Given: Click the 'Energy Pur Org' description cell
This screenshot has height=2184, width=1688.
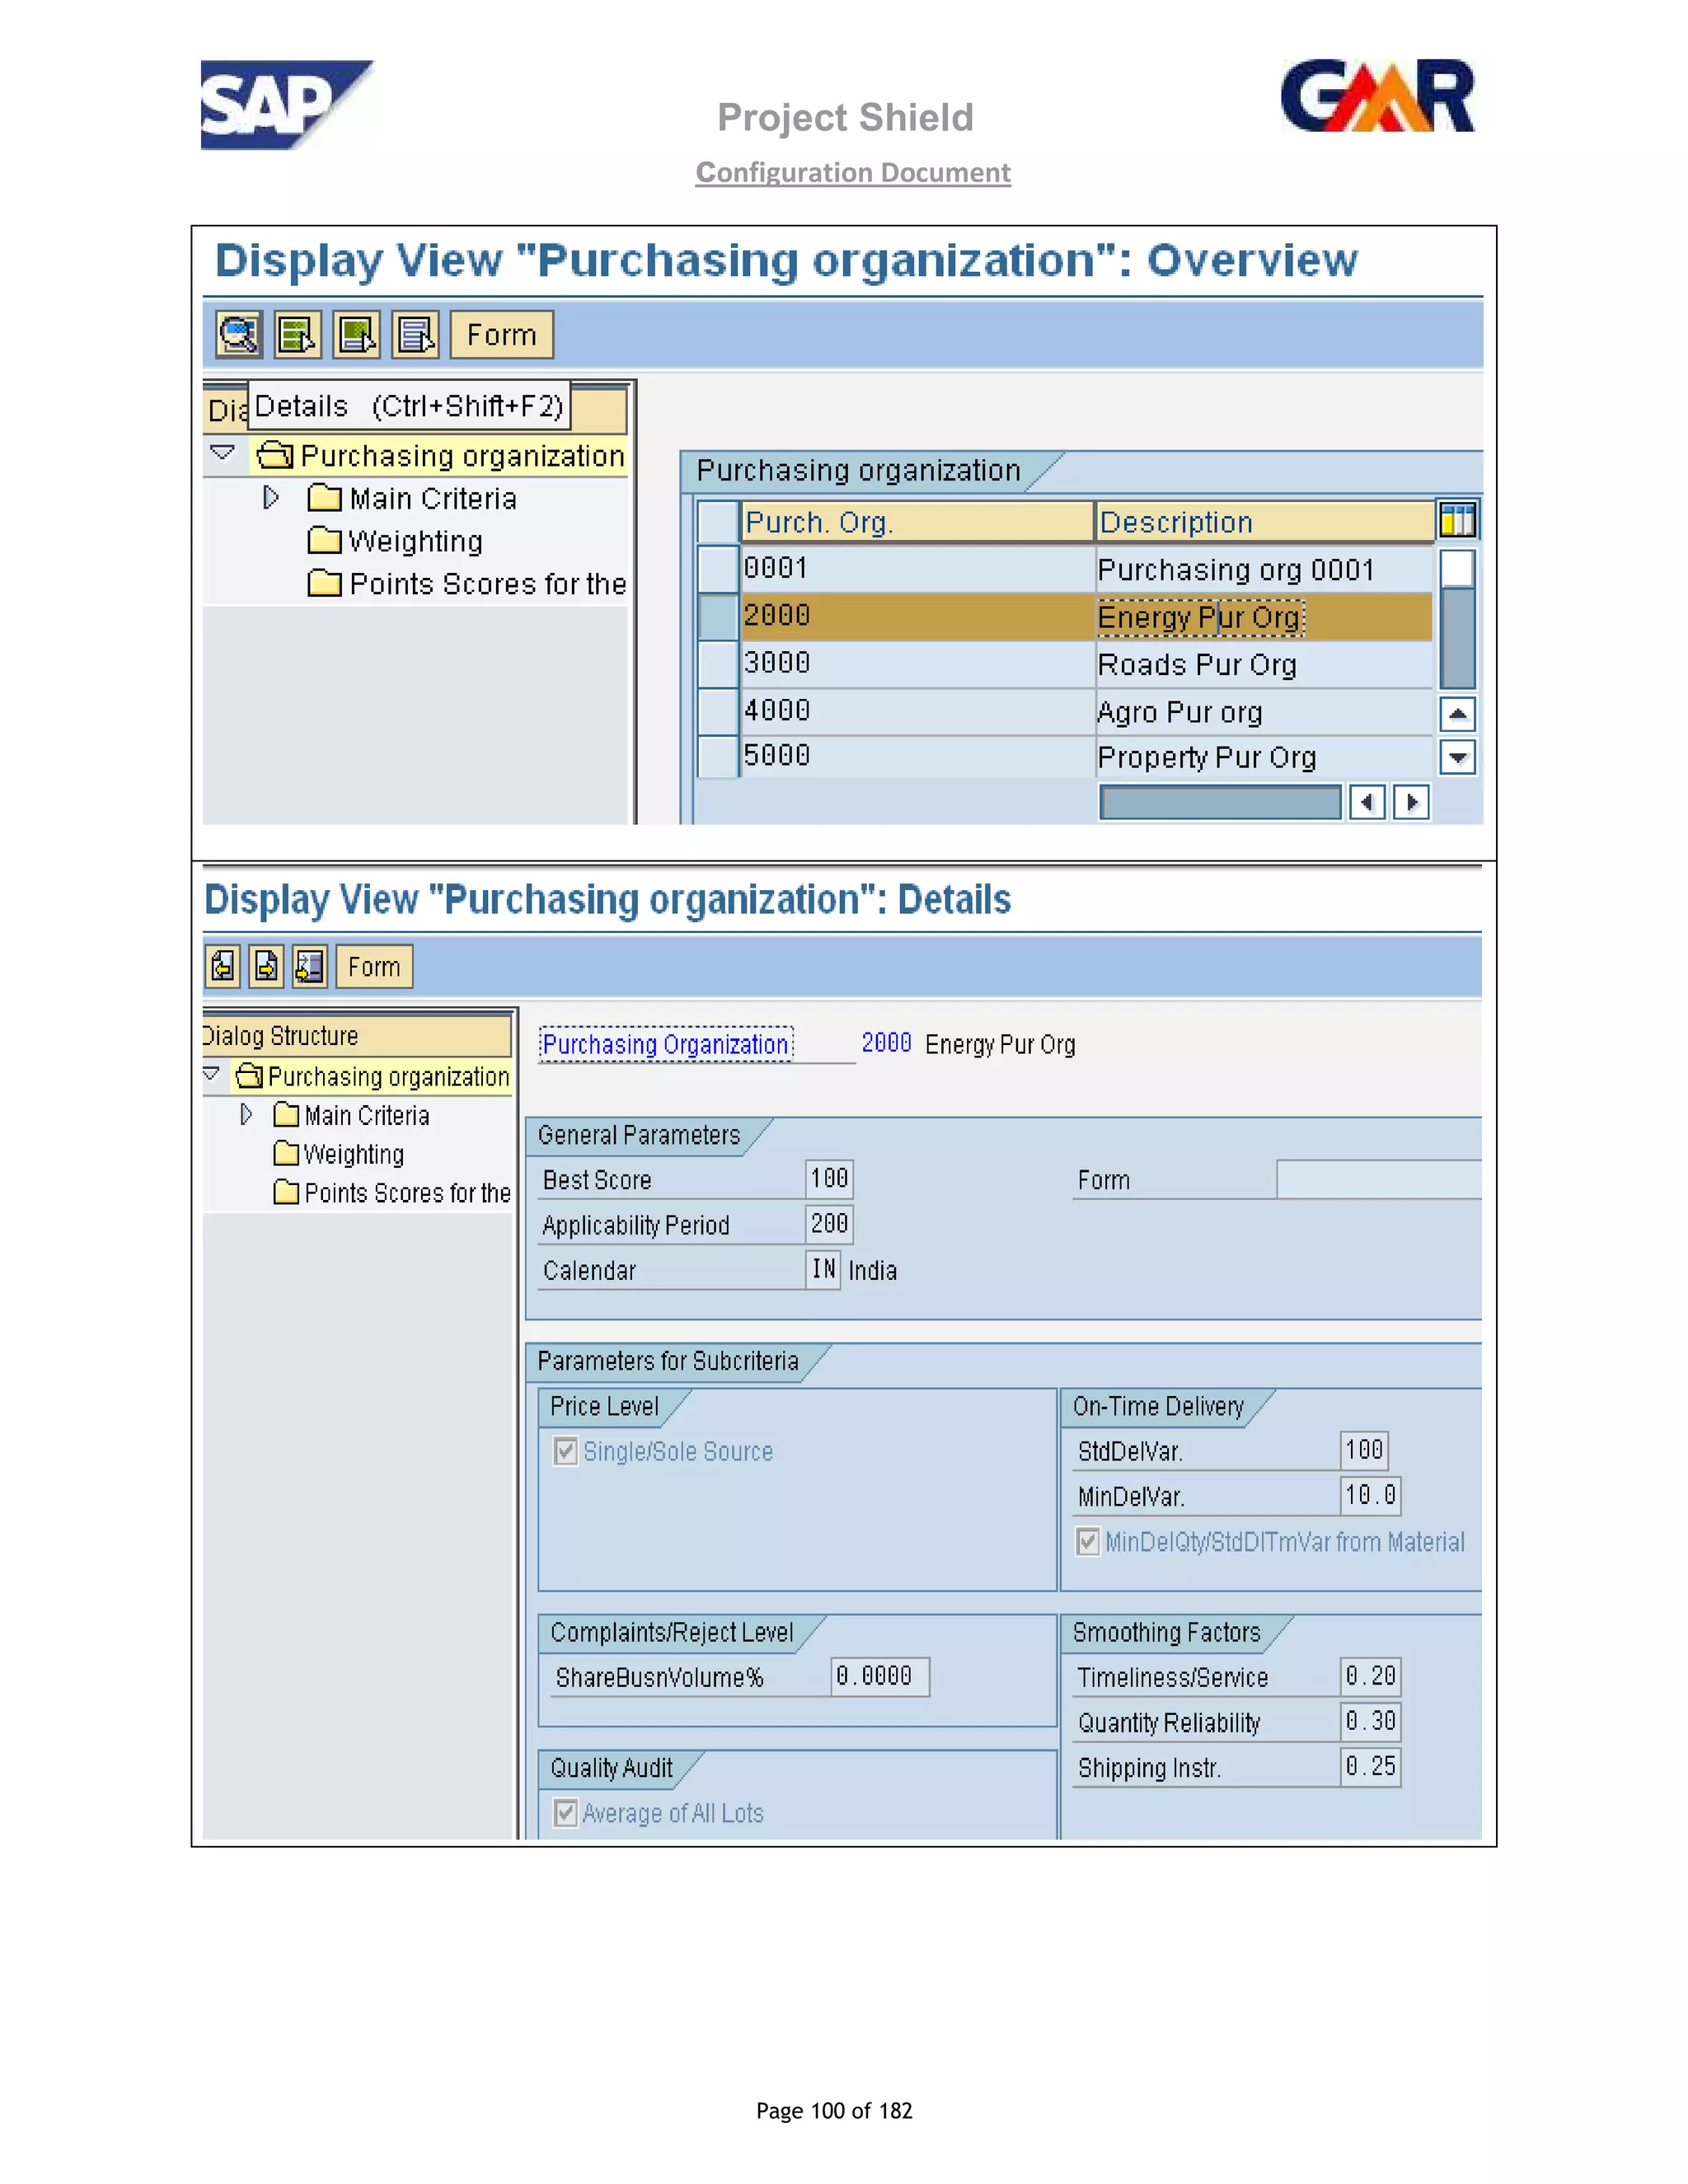Looking at the screenshot, I should 1264,616.
